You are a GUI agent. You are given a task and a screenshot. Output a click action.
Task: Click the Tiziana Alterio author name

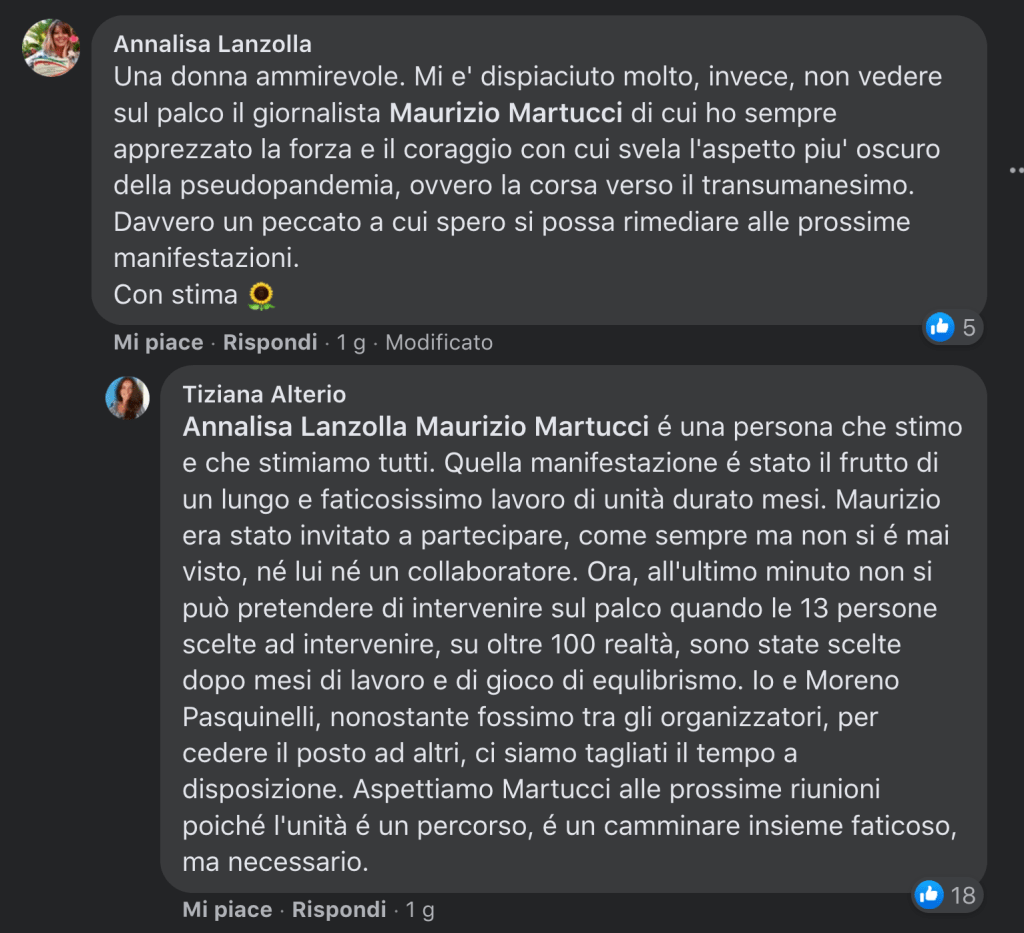[x=264, y=394]
